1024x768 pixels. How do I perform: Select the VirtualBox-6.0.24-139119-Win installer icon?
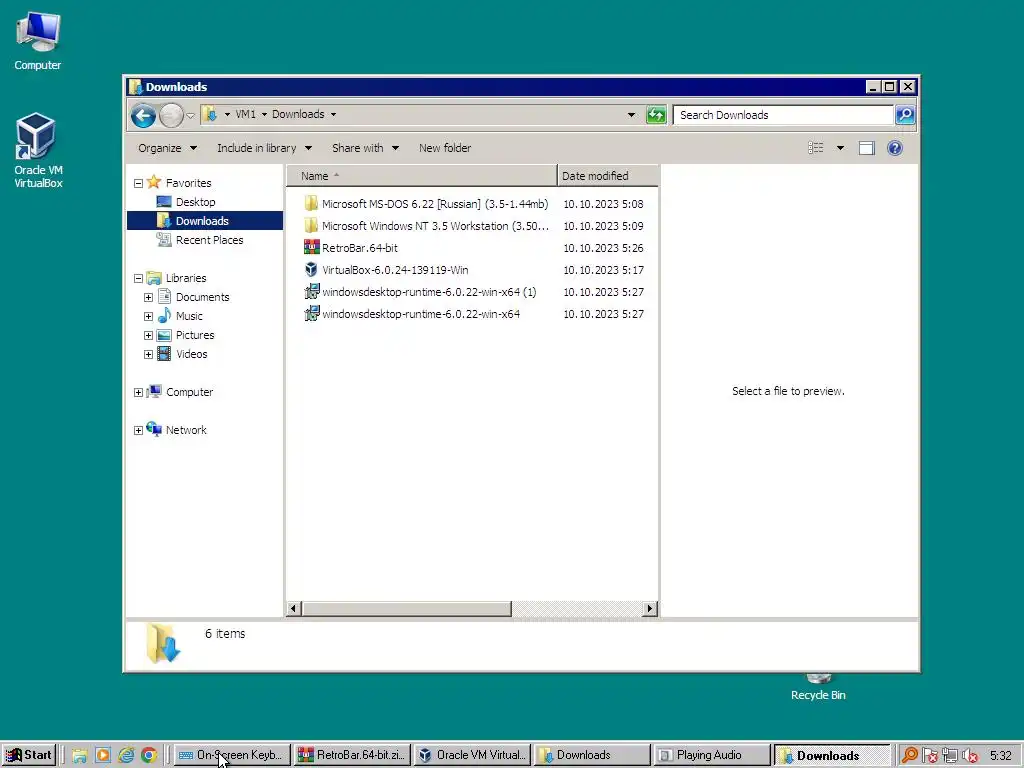pyautogui.click(x=312, y=270)
